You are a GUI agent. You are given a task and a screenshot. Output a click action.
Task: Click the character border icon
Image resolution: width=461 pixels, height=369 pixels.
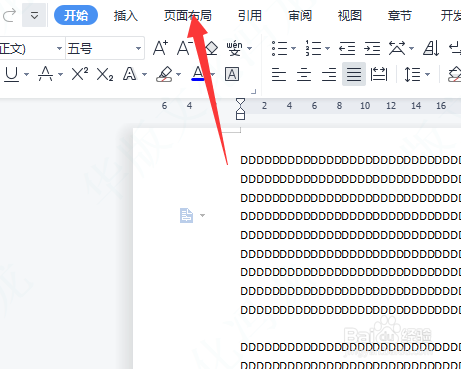[x=232, y=74]
